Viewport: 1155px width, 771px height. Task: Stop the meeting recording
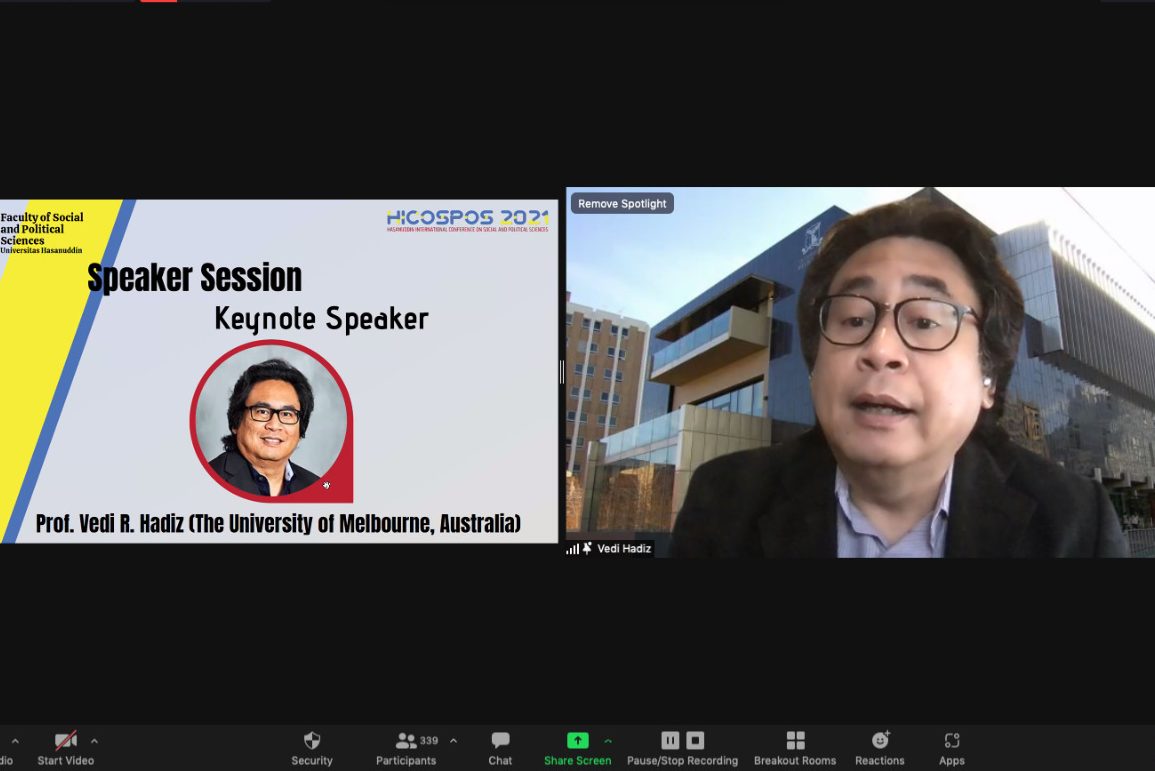(x=696, y=741)
